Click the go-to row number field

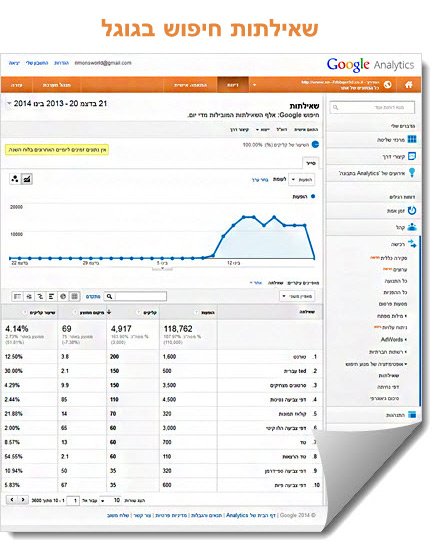(73, 501)
